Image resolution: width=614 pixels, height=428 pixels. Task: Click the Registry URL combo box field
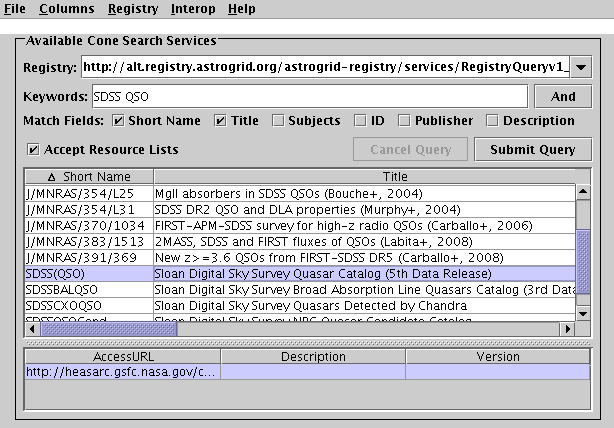[326, 67]
